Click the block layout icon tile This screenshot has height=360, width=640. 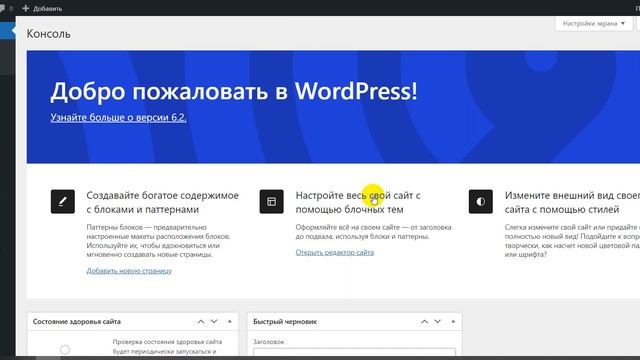point(271,201)
